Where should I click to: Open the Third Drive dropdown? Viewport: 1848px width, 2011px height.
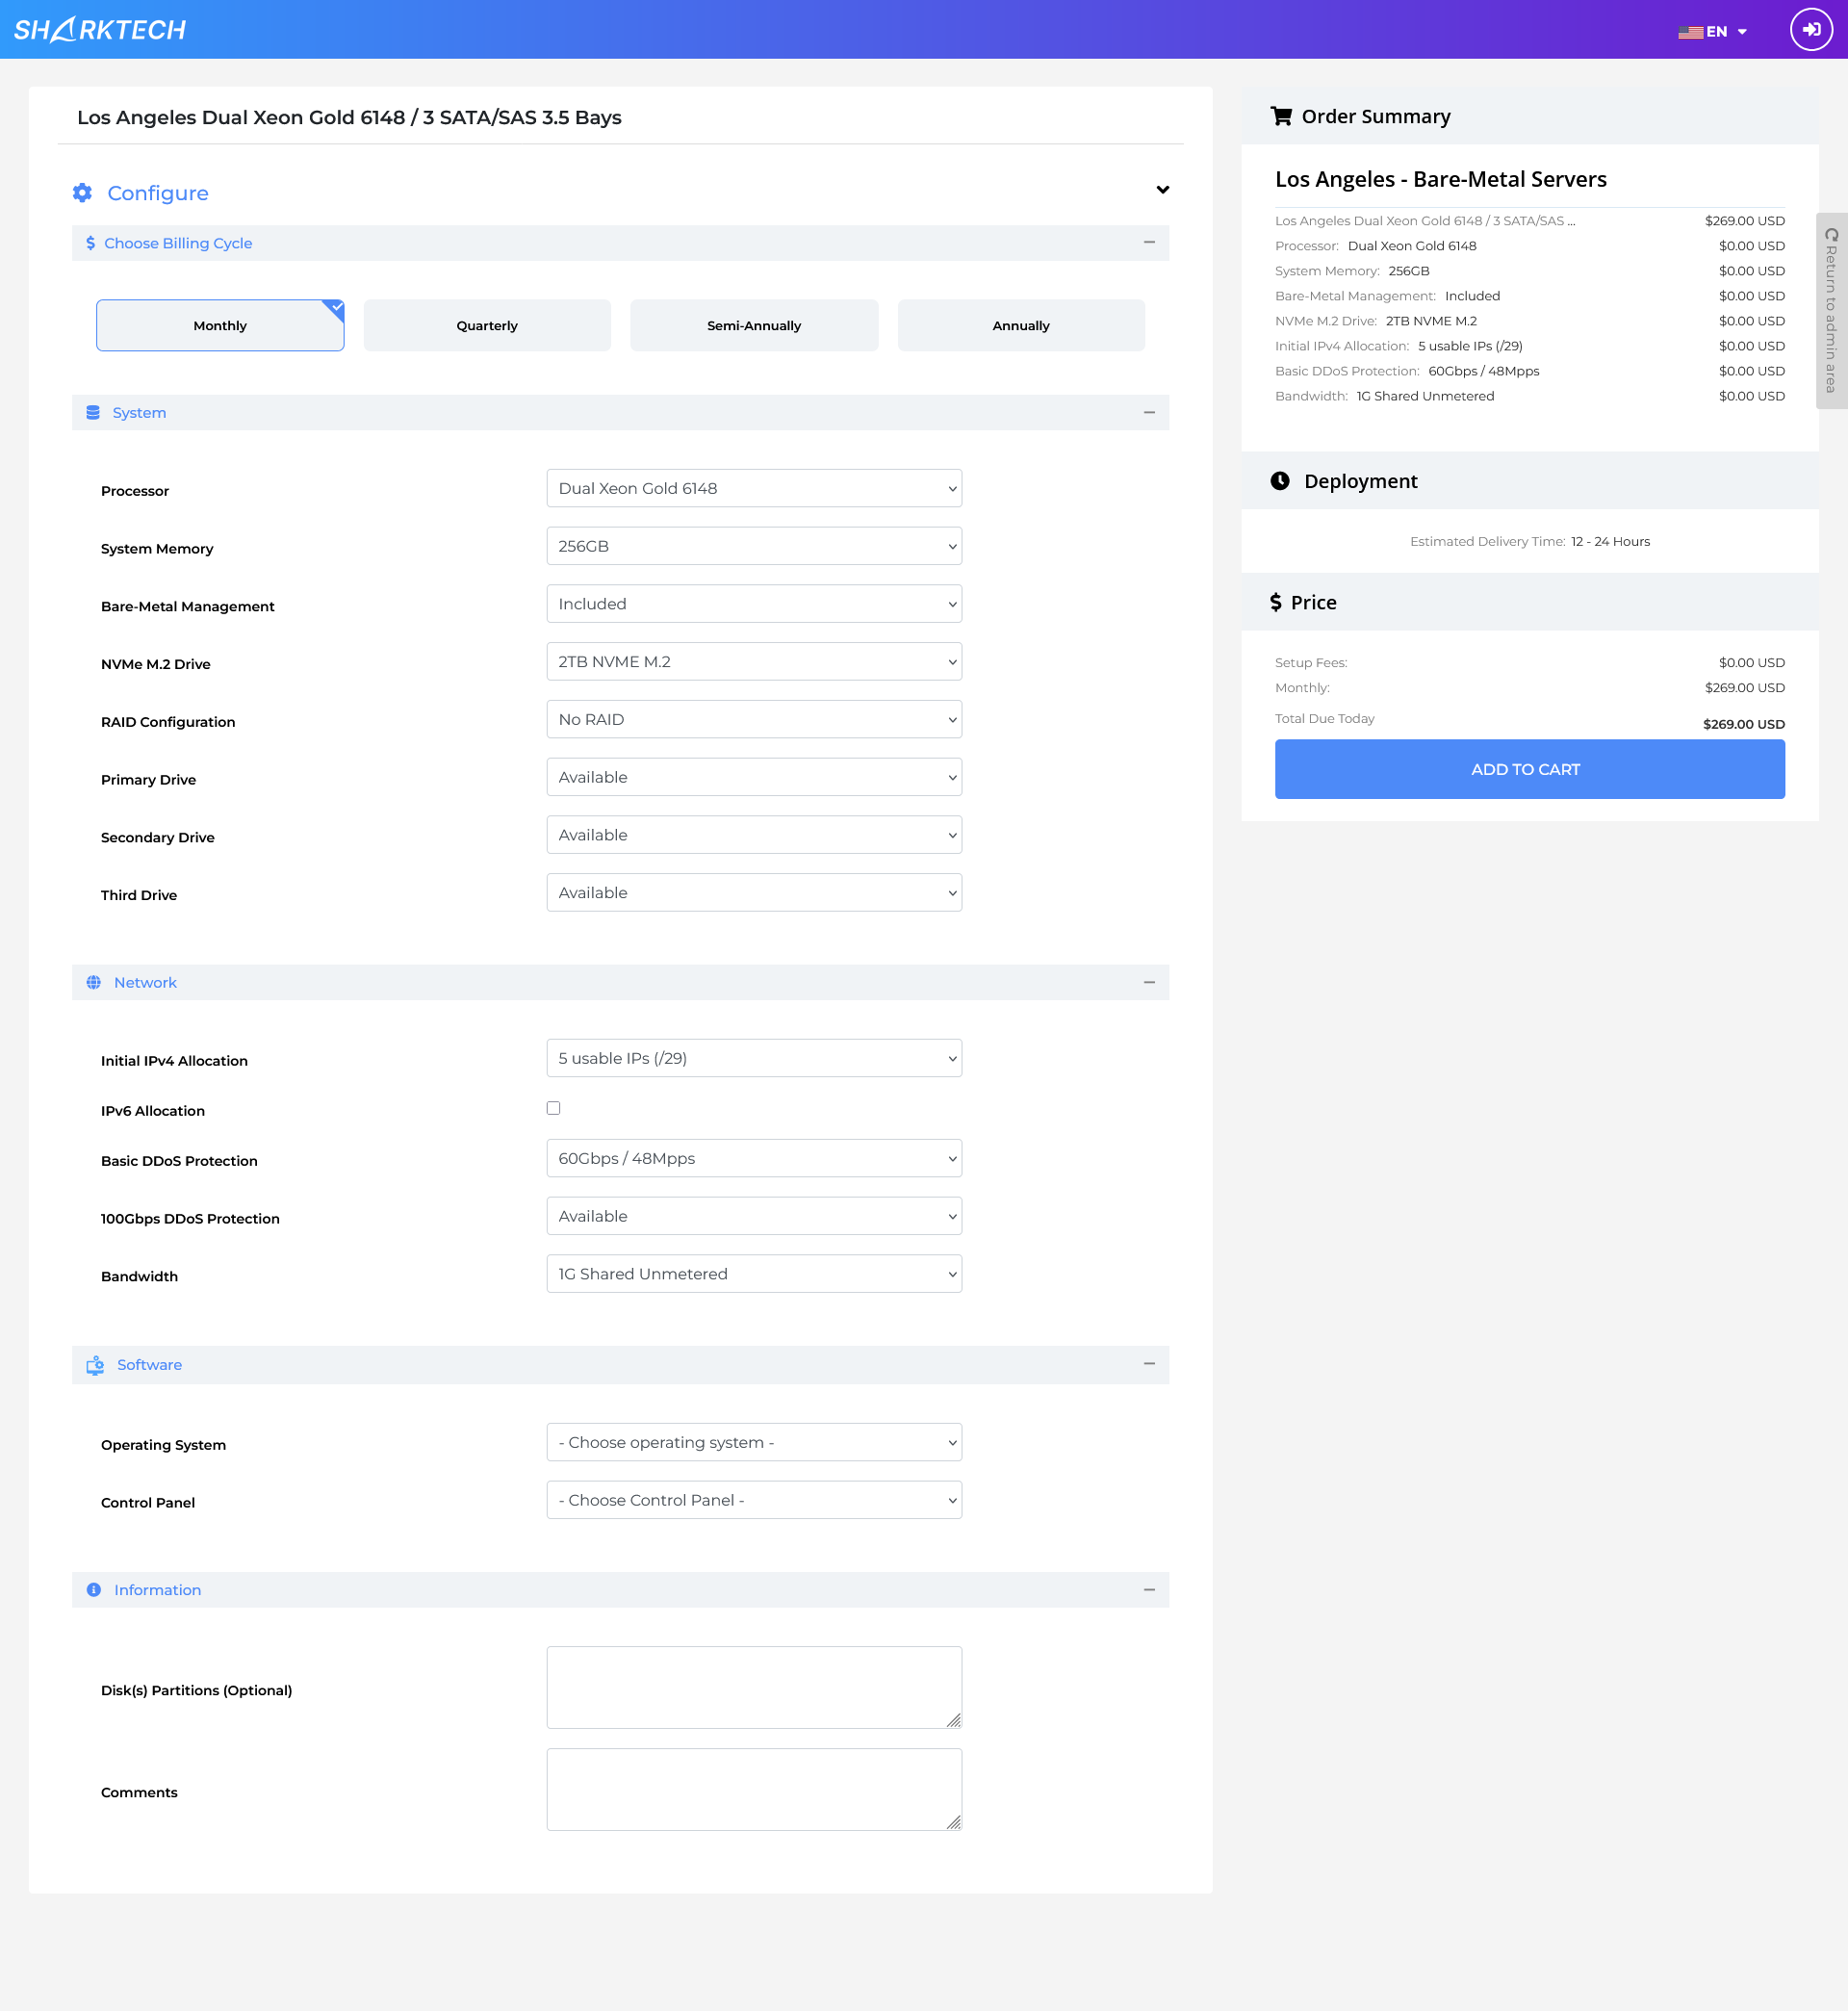[754, 893]
